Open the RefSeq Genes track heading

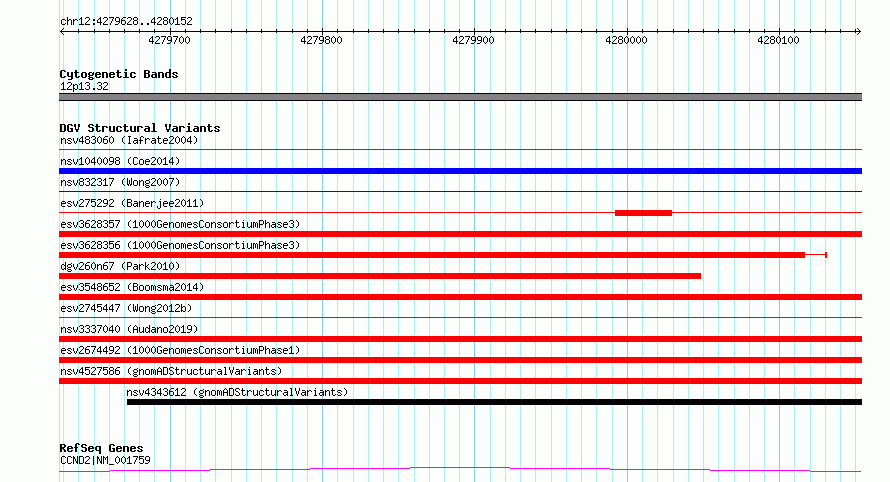[101, 449]
